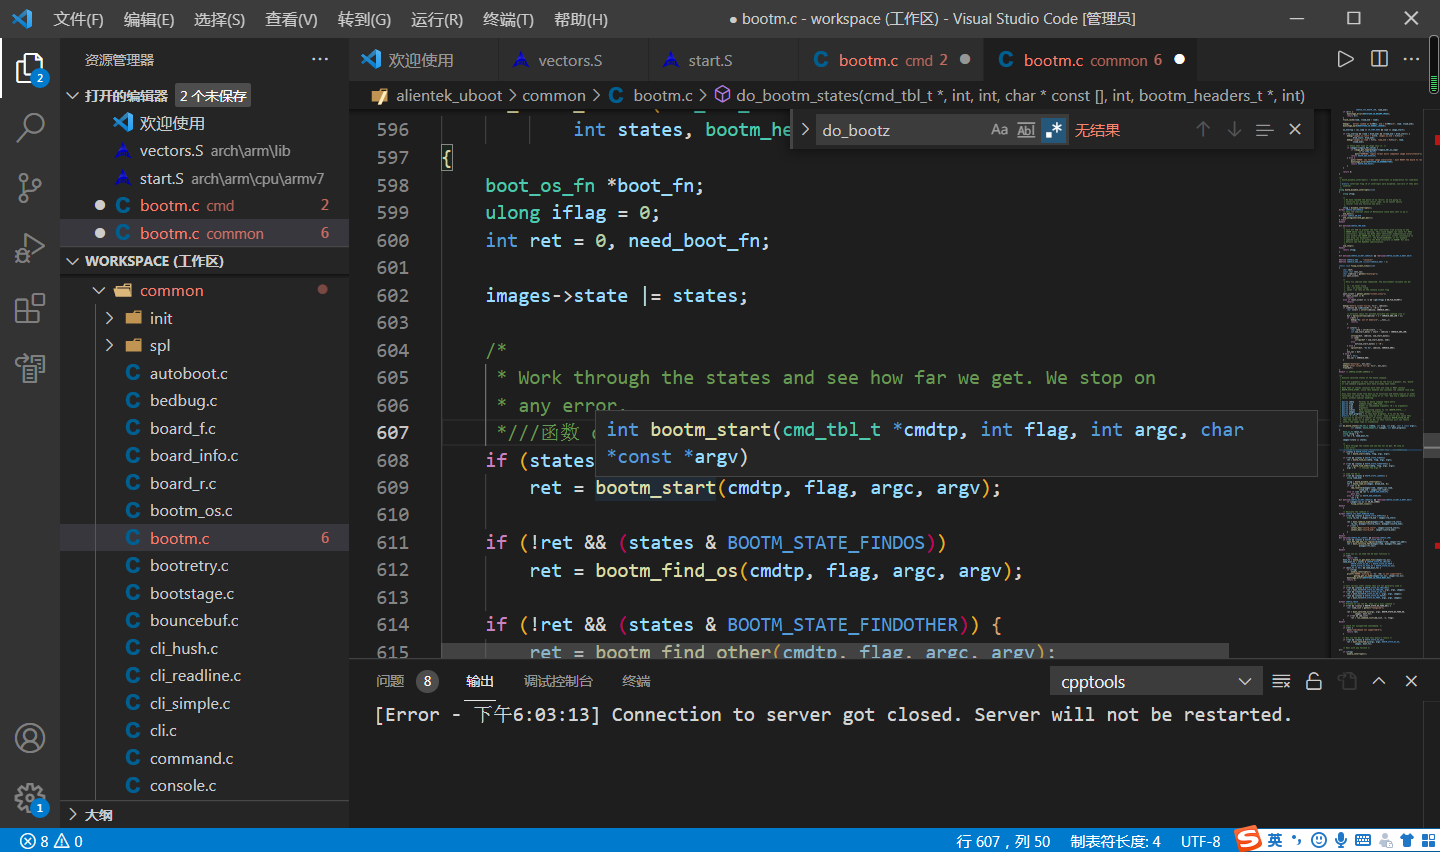
Task: Maximize the bottom panel size
Action: tap(1379, 681)
